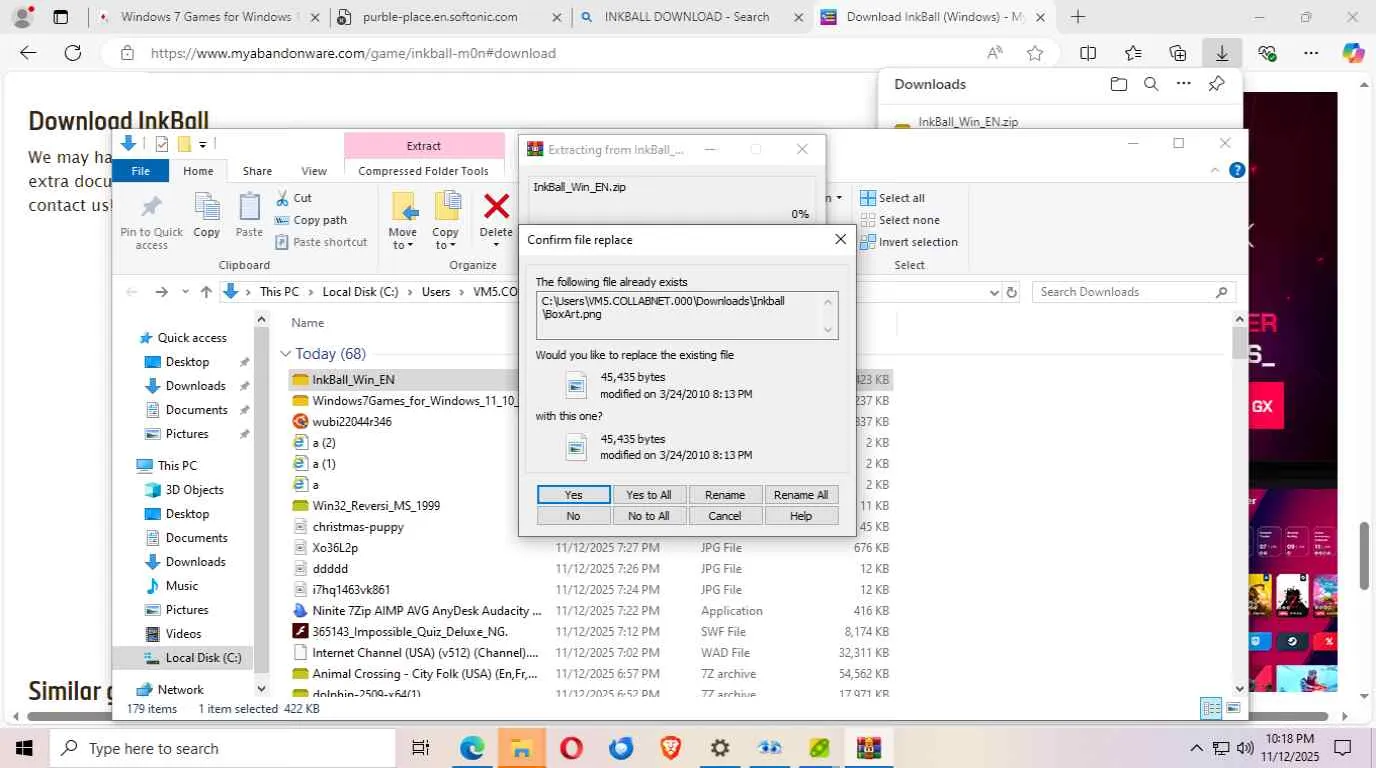Screen dimensions: 1376x768
Task: Open Help in the replace dialog
Action: [801, 516]
